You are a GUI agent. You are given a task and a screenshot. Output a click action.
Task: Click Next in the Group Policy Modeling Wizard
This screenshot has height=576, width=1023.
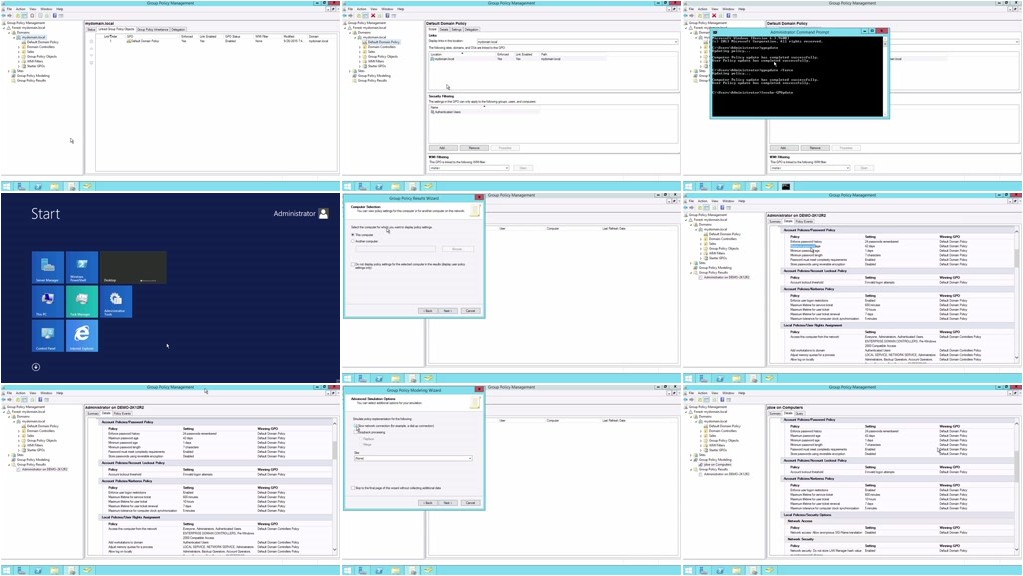[x=448, y=503]
